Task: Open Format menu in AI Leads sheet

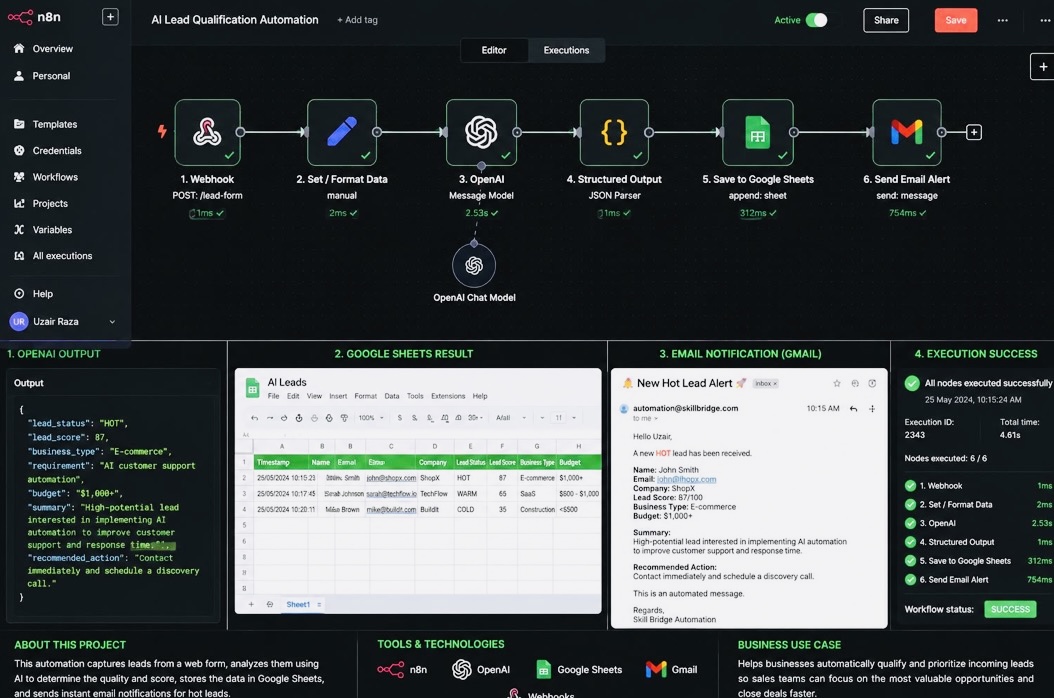Action: [x=366, y=396]
